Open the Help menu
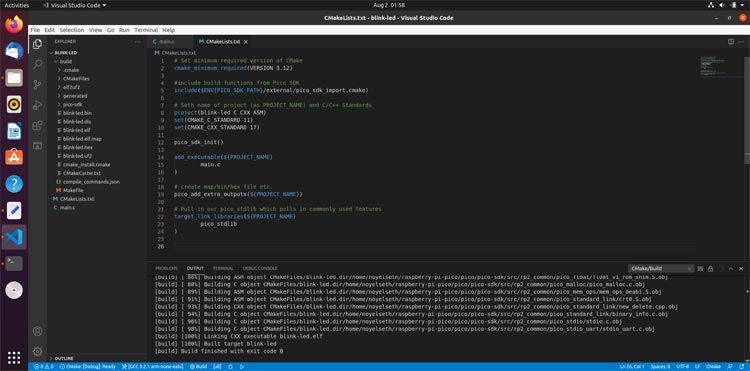This screenshot has width=750, height=371. coord(169,30)
